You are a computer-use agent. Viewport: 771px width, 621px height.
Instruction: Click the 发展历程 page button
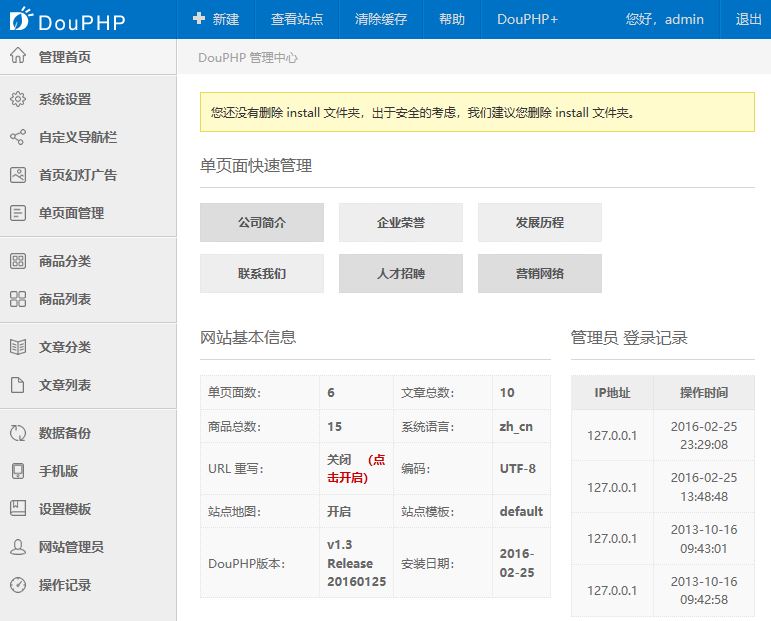[539, 222]
